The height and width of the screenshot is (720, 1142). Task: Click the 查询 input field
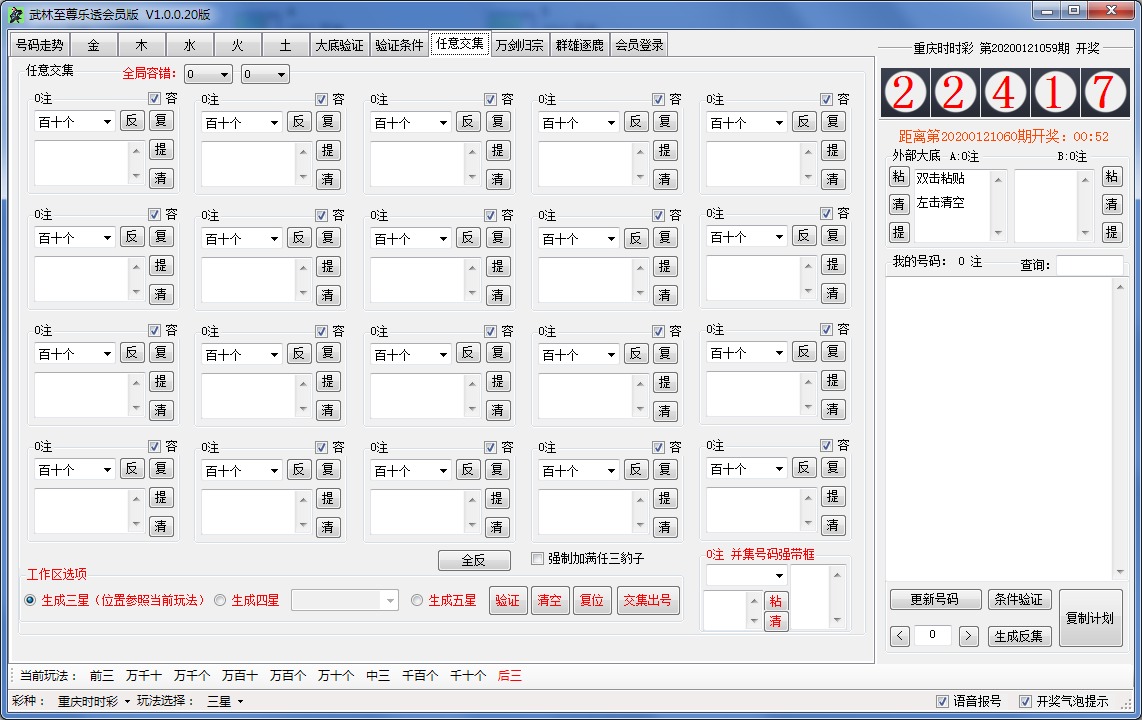pos(1089,265)
